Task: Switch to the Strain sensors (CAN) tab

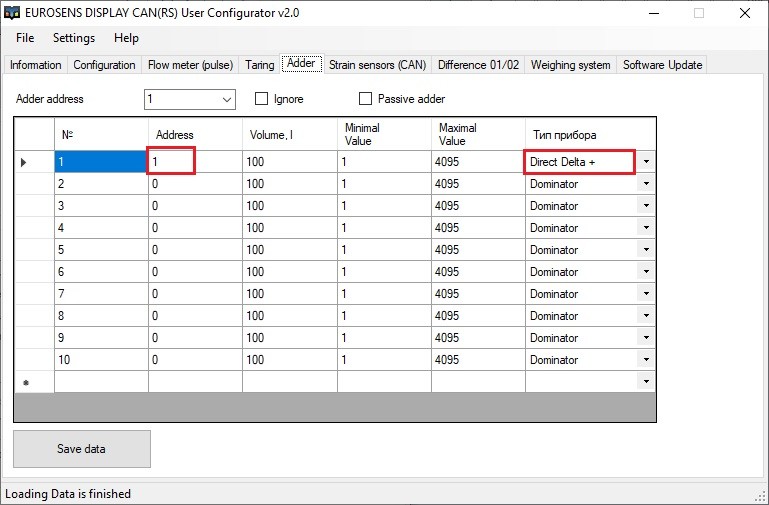Action: pyautogui.click(x=377, y=65)
